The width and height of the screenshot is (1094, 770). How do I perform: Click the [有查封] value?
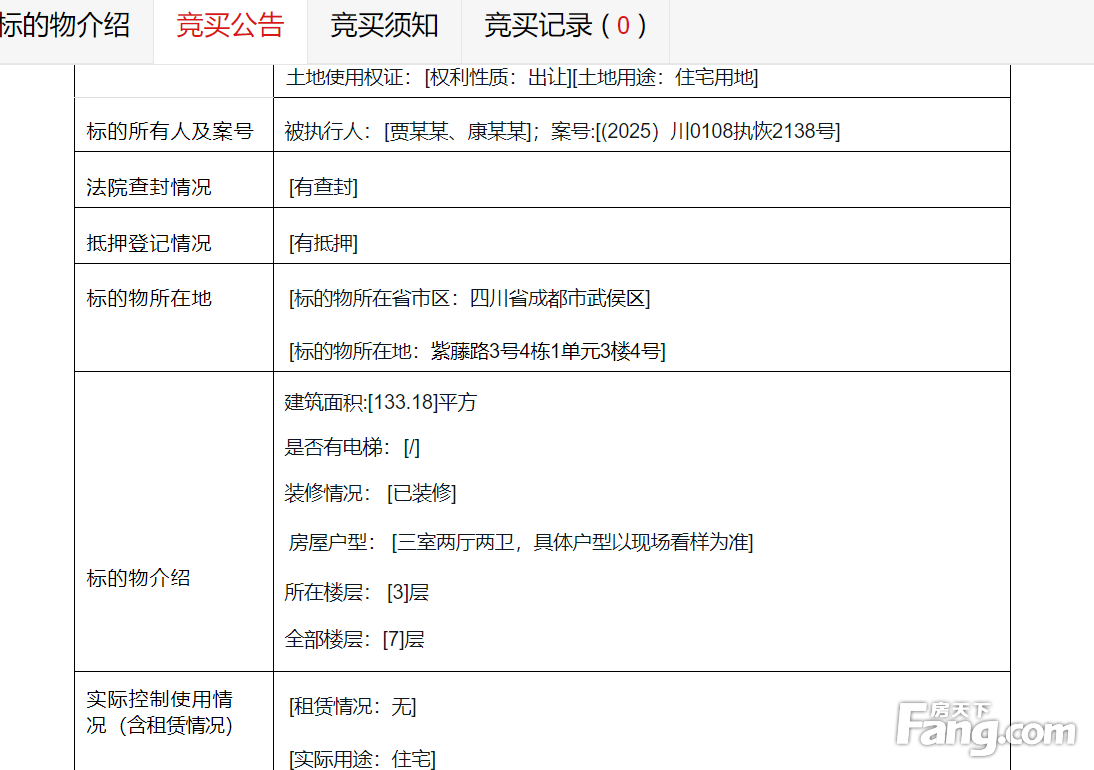click(x=323, y=187)
